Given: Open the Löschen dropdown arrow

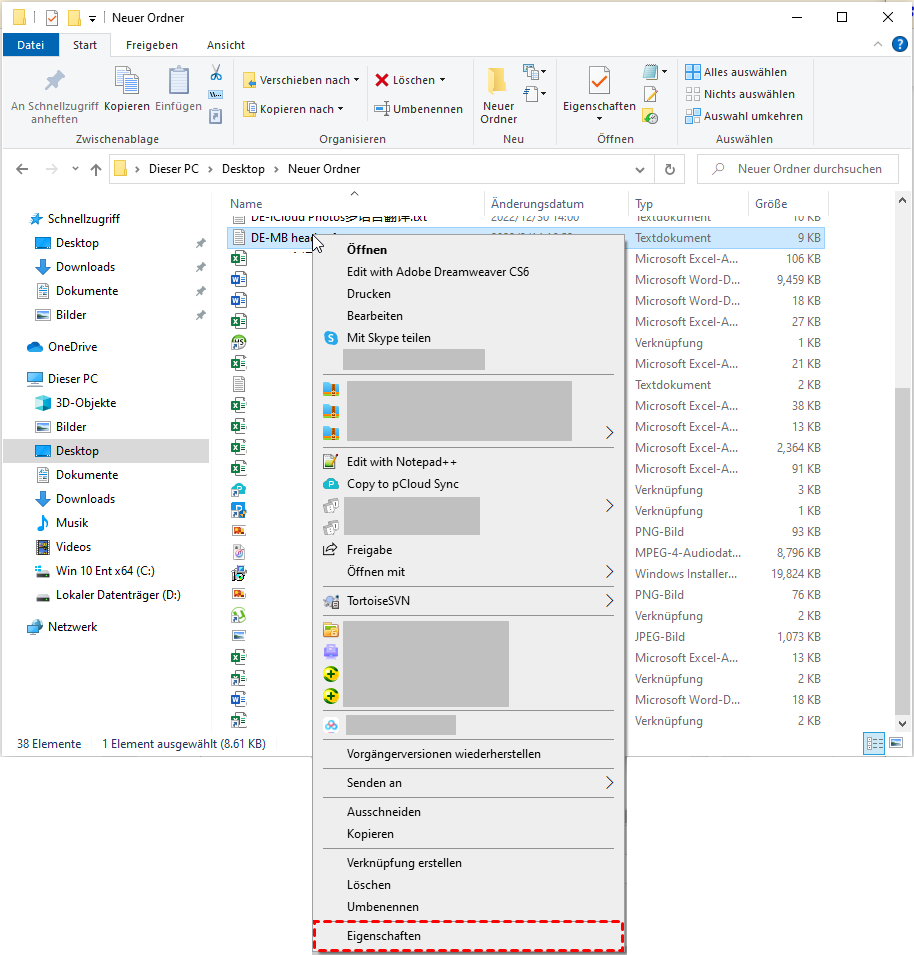Looking at the screenshot, I should coord(443,80).
